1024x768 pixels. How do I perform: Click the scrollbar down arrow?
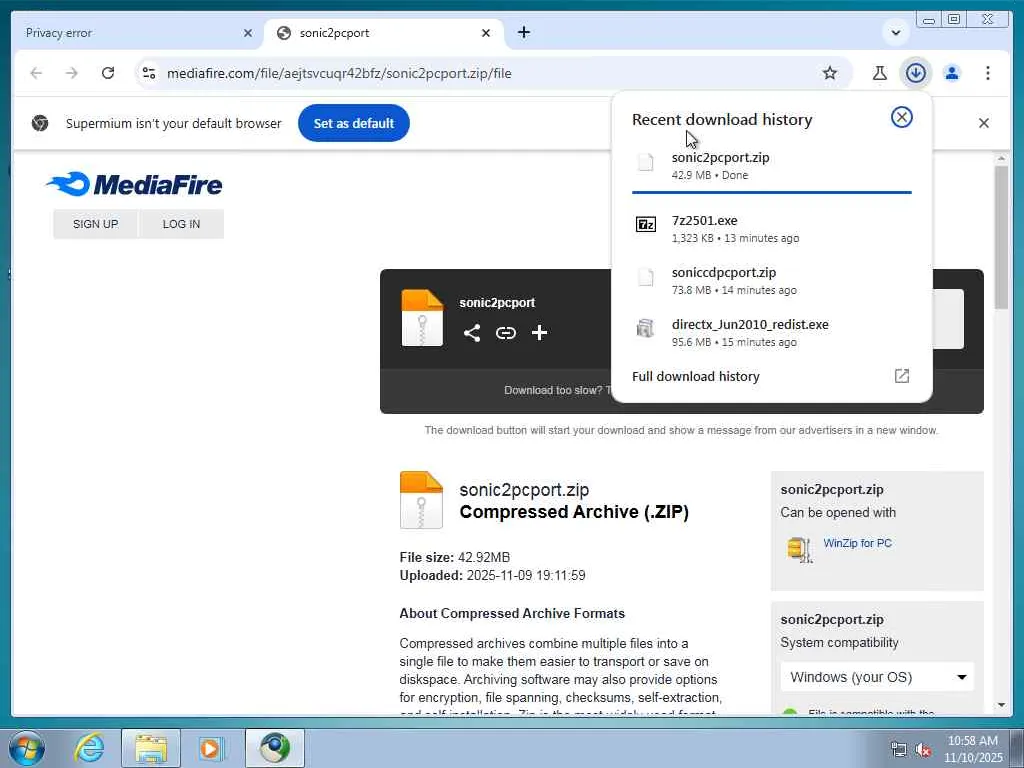pyautogui.click(x=1002, y=705)
